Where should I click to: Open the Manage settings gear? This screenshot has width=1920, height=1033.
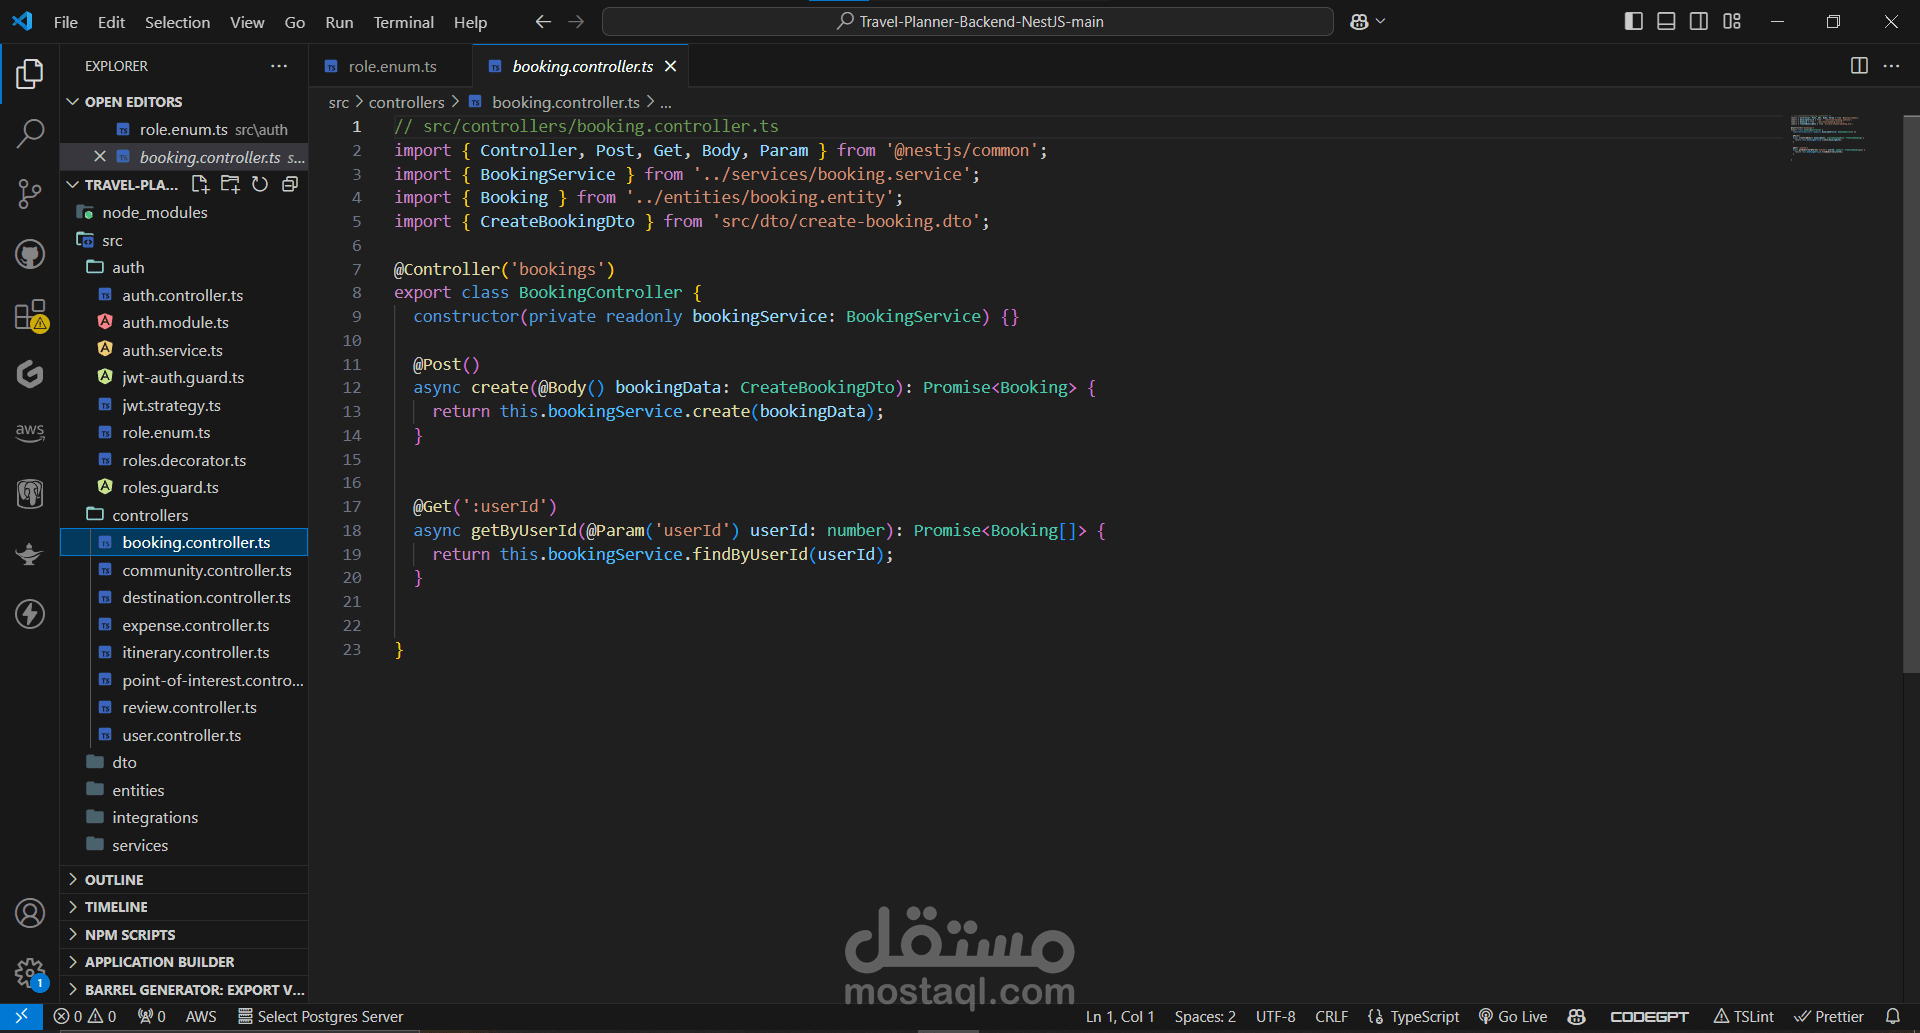pos(30,973)
